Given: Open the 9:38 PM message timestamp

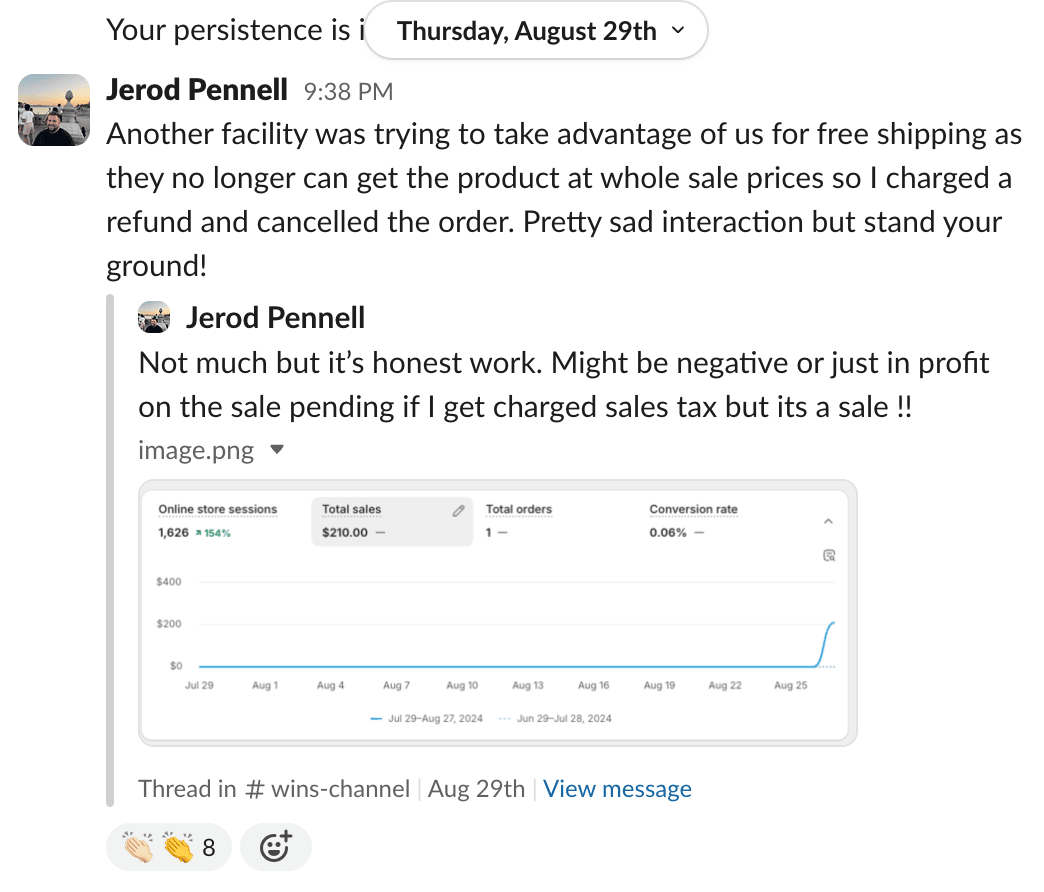Looking at the screenshot, I should click(348, 92).
